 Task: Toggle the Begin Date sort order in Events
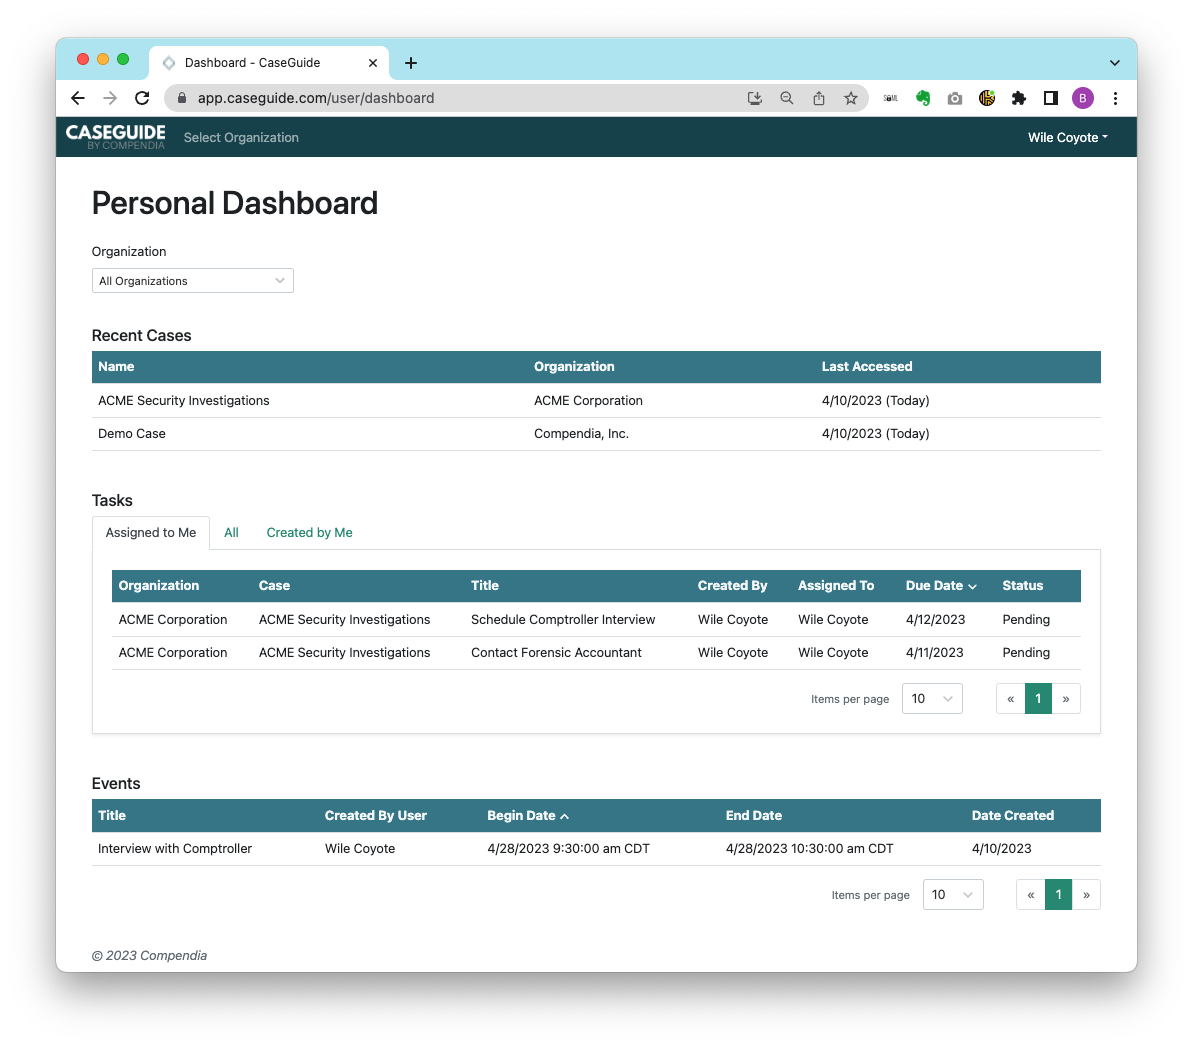[x=528, y=815]
